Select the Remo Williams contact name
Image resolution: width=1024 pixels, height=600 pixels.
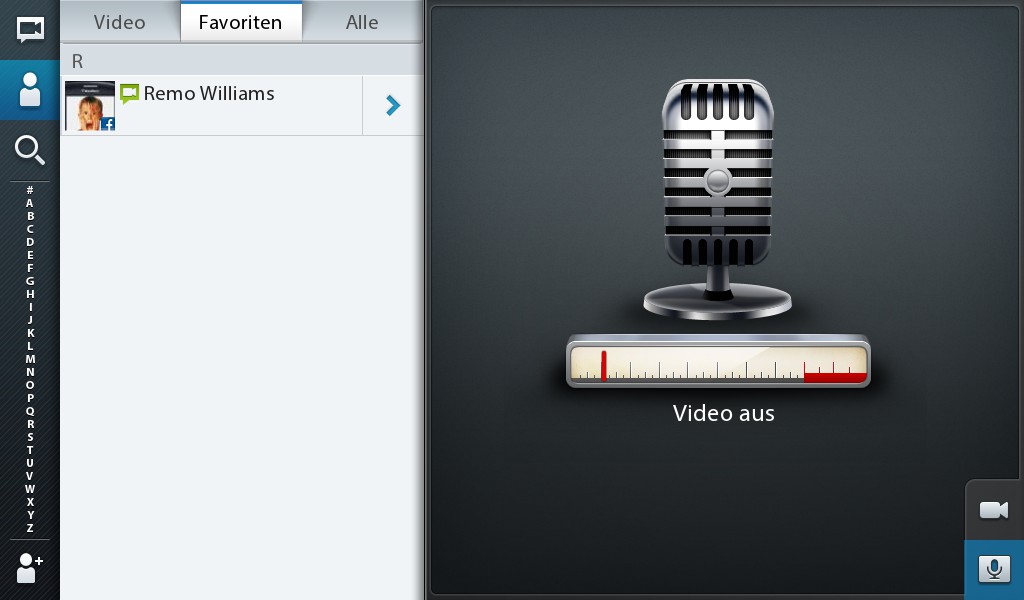[x=209, y=93]
